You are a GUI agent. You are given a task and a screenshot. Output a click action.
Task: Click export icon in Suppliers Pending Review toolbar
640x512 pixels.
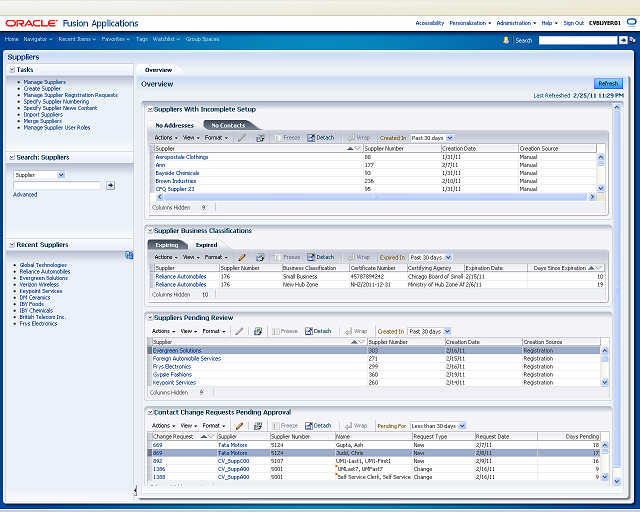(258, 331)
